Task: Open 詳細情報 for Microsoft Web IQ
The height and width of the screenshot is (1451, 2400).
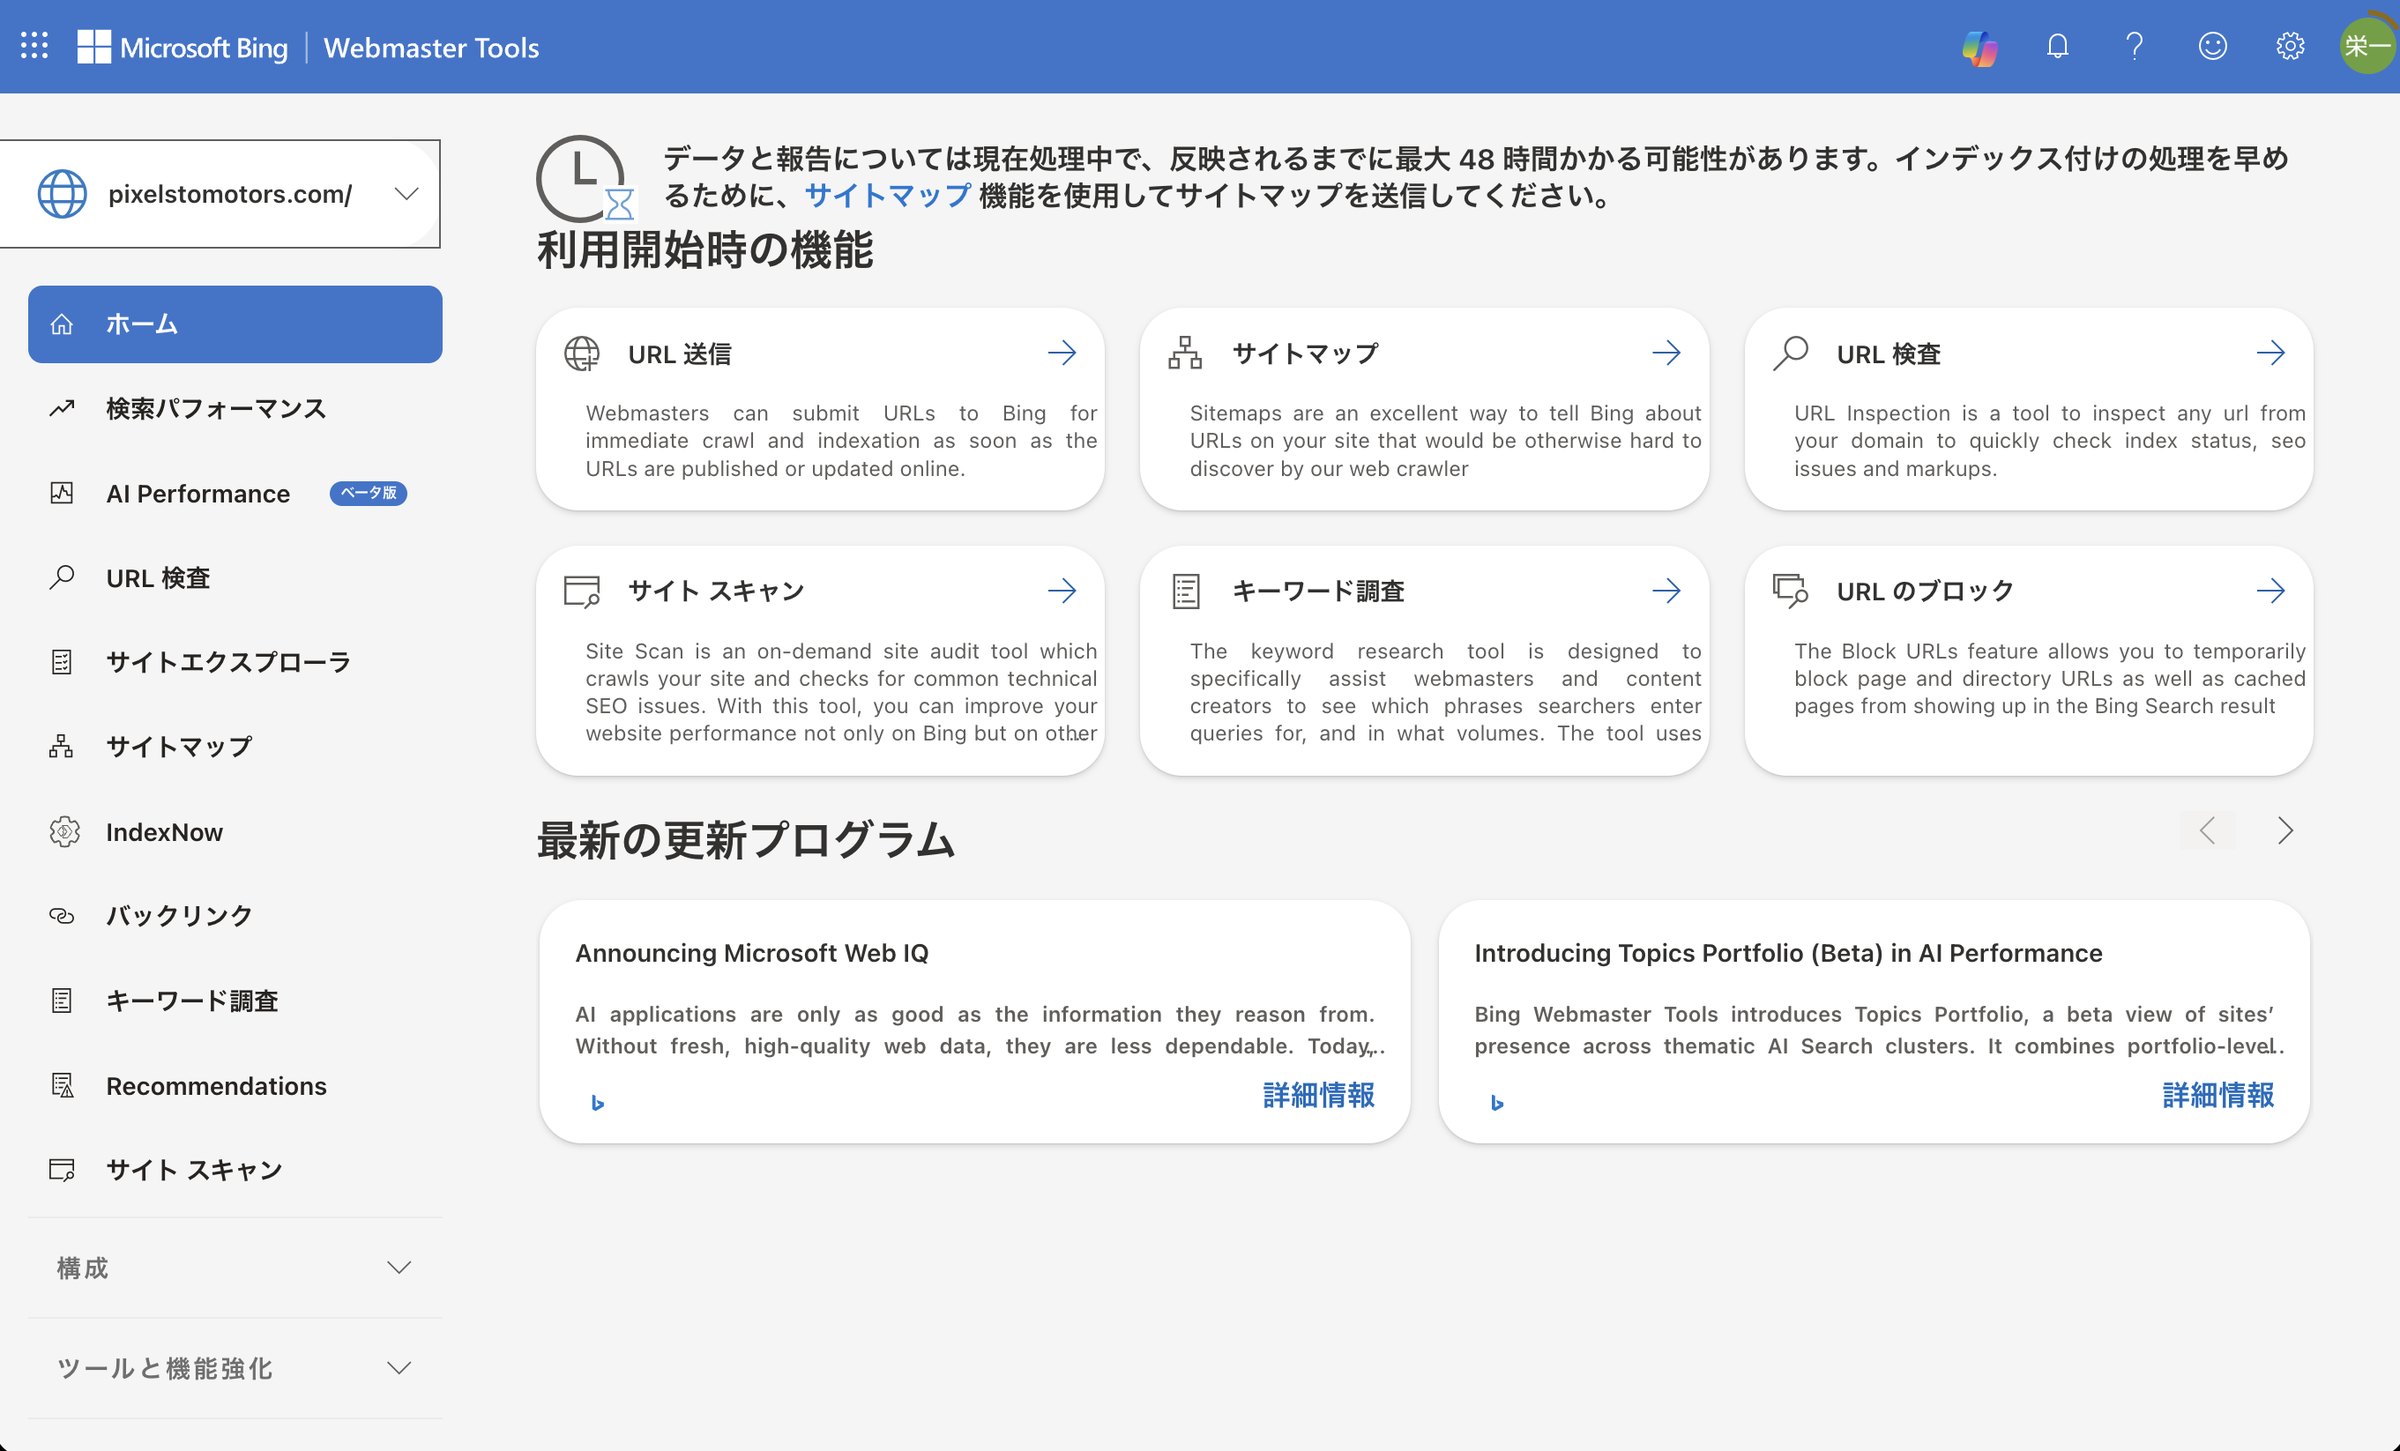Action: (x=1319, y=1096)
